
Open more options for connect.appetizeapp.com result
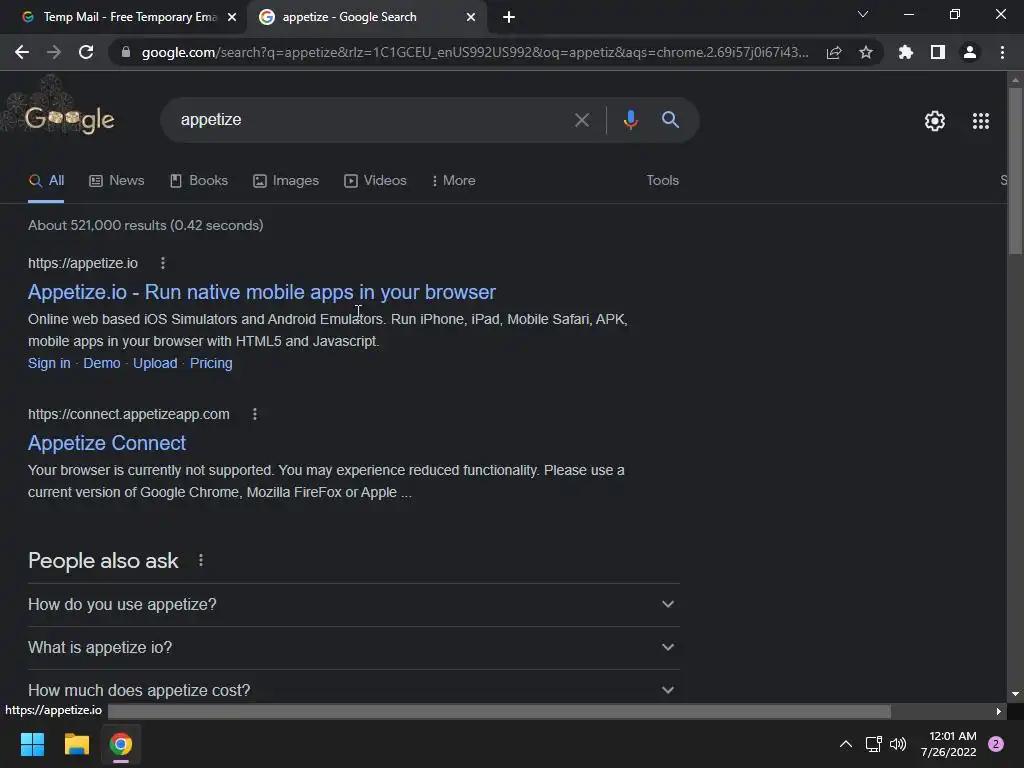[x=255, y=414]
